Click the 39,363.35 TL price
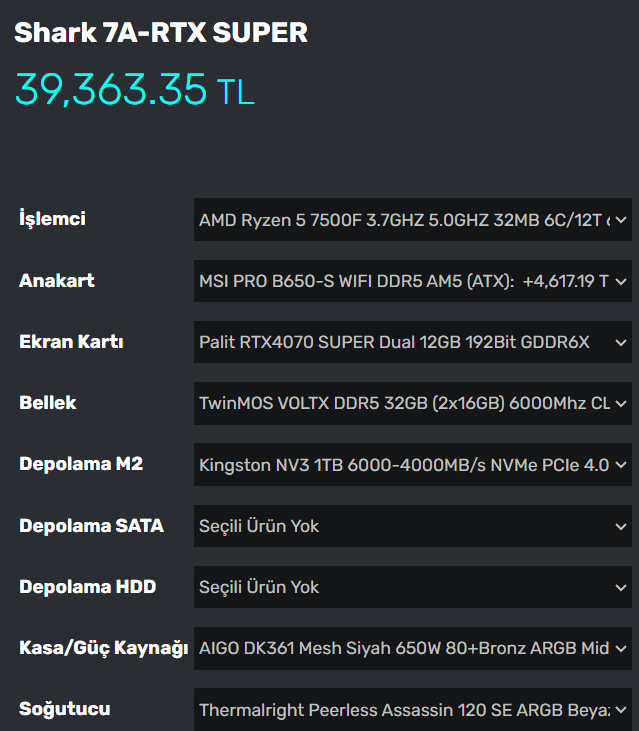Viewport: 639px width, 731px height. (135, 89)
